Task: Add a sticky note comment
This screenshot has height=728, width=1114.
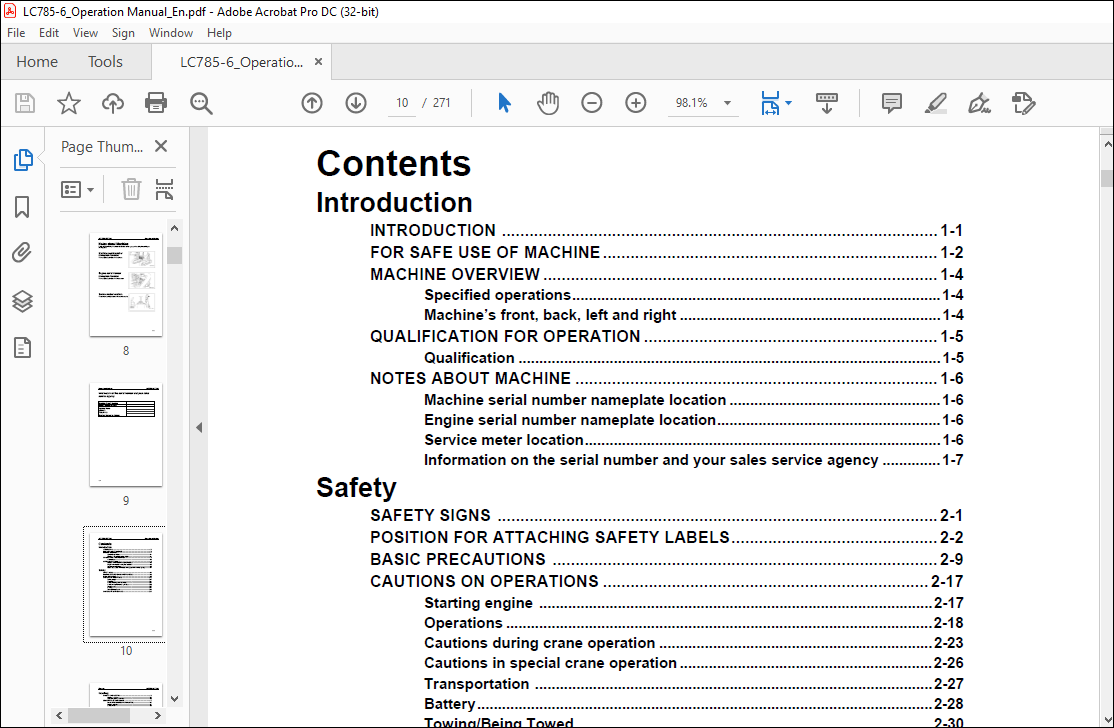Action: (892, 103)
